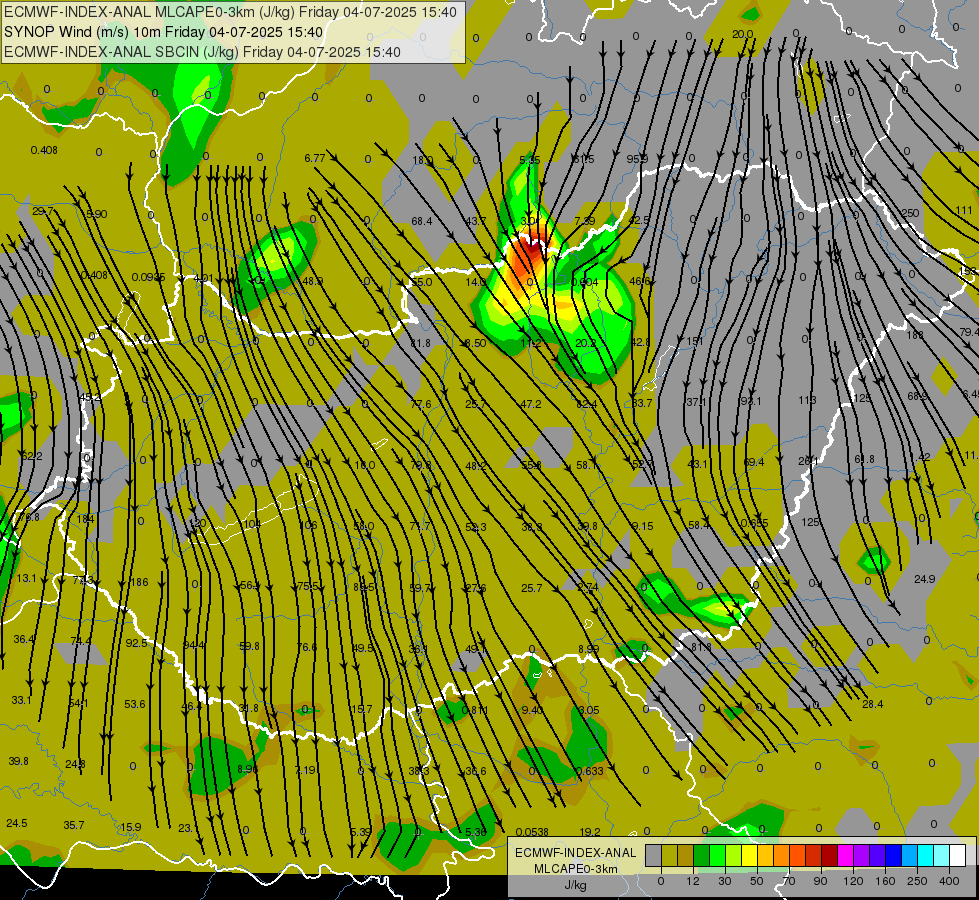Click the '12' legend scale value
Viewport: 979px width, 900px height.
692,881
